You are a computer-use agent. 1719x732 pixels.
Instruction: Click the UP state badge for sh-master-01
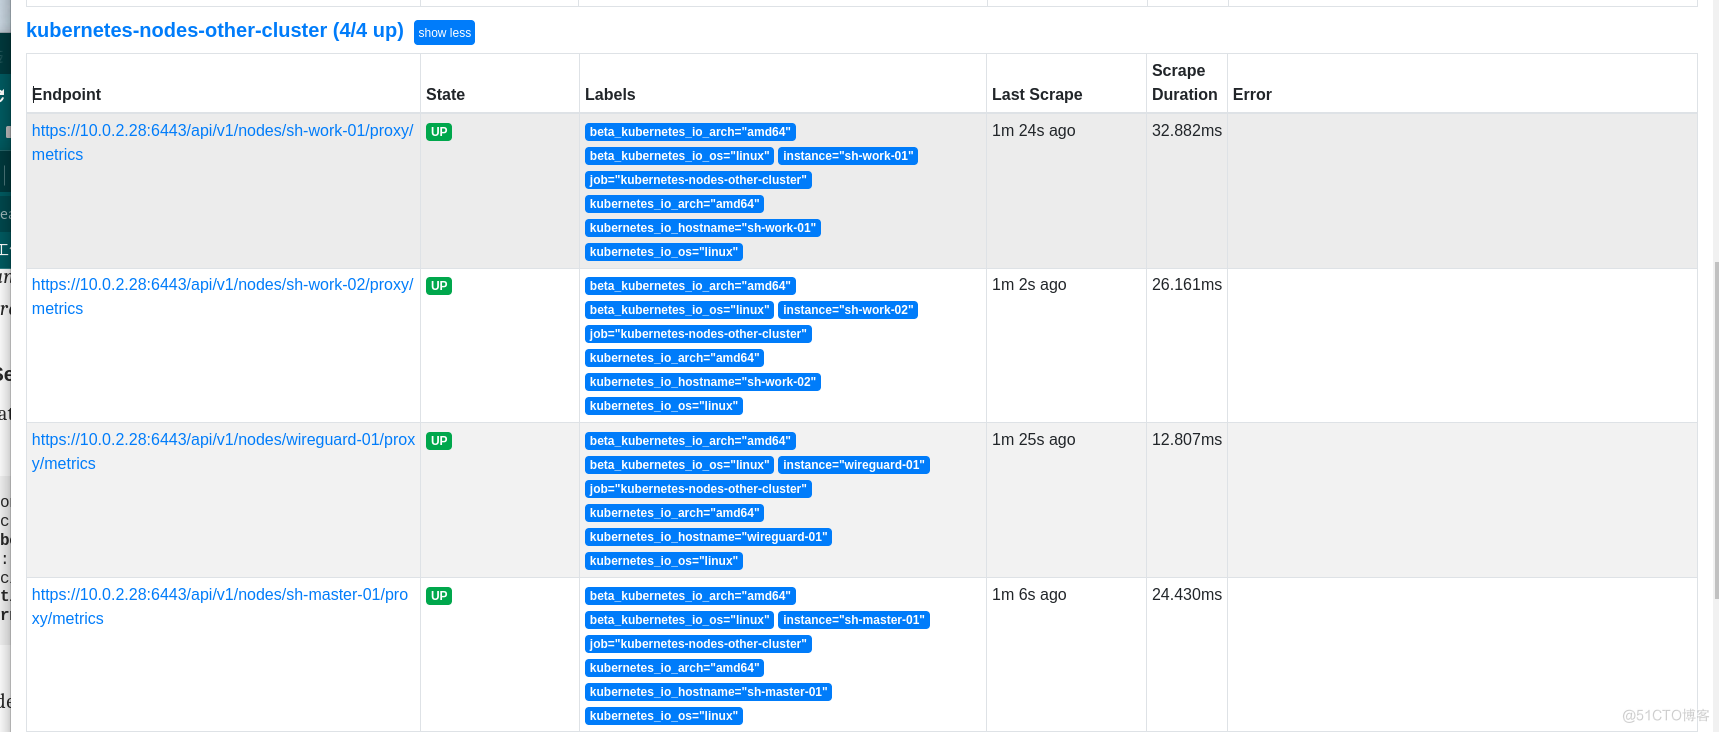439,596
